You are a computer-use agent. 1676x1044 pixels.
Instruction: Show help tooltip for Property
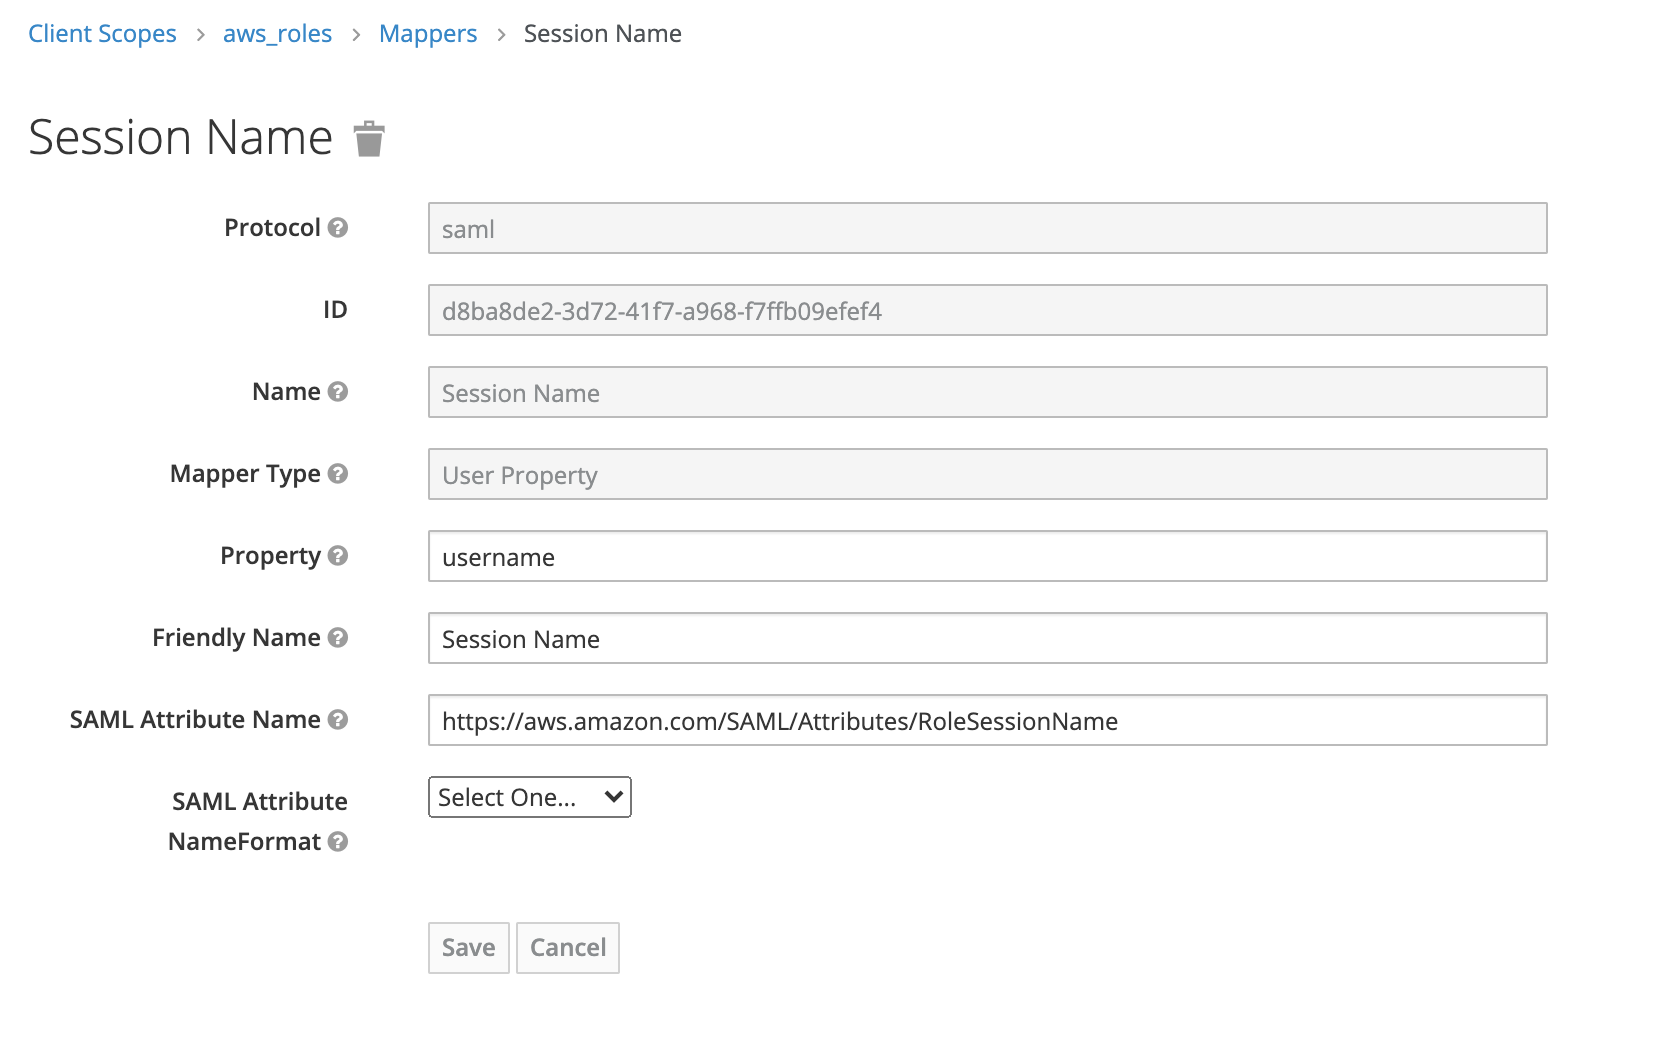[x=338, y=555]
